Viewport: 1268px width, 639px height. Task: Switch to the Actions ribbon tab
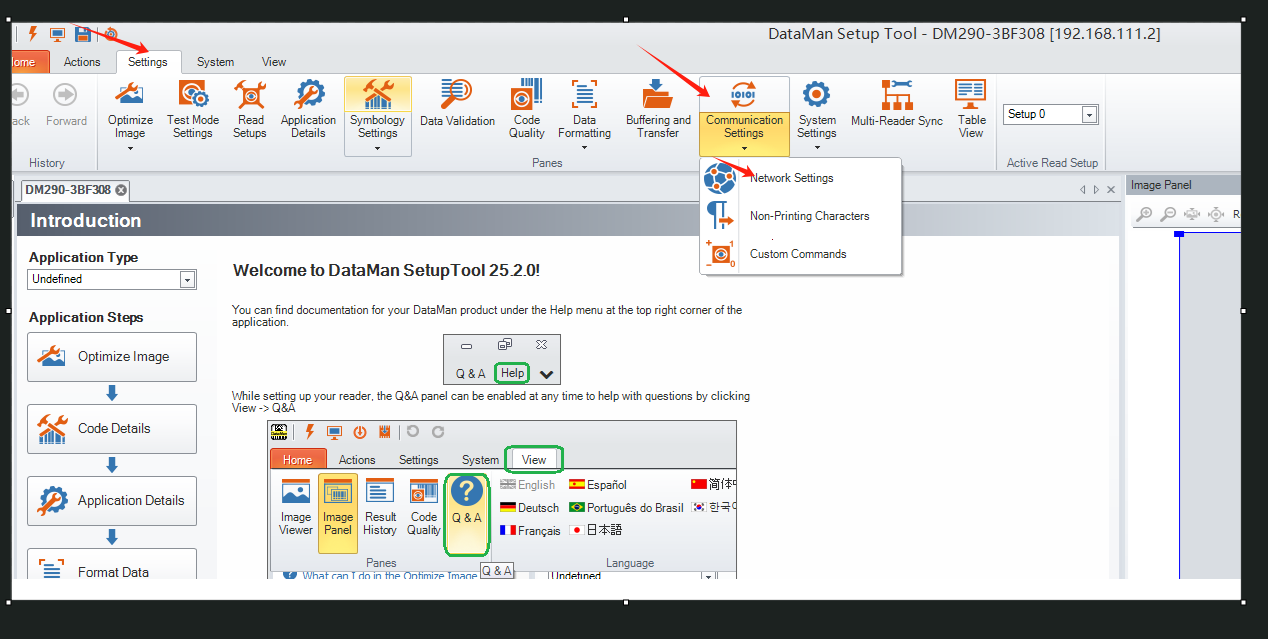(x=82, y=62)
